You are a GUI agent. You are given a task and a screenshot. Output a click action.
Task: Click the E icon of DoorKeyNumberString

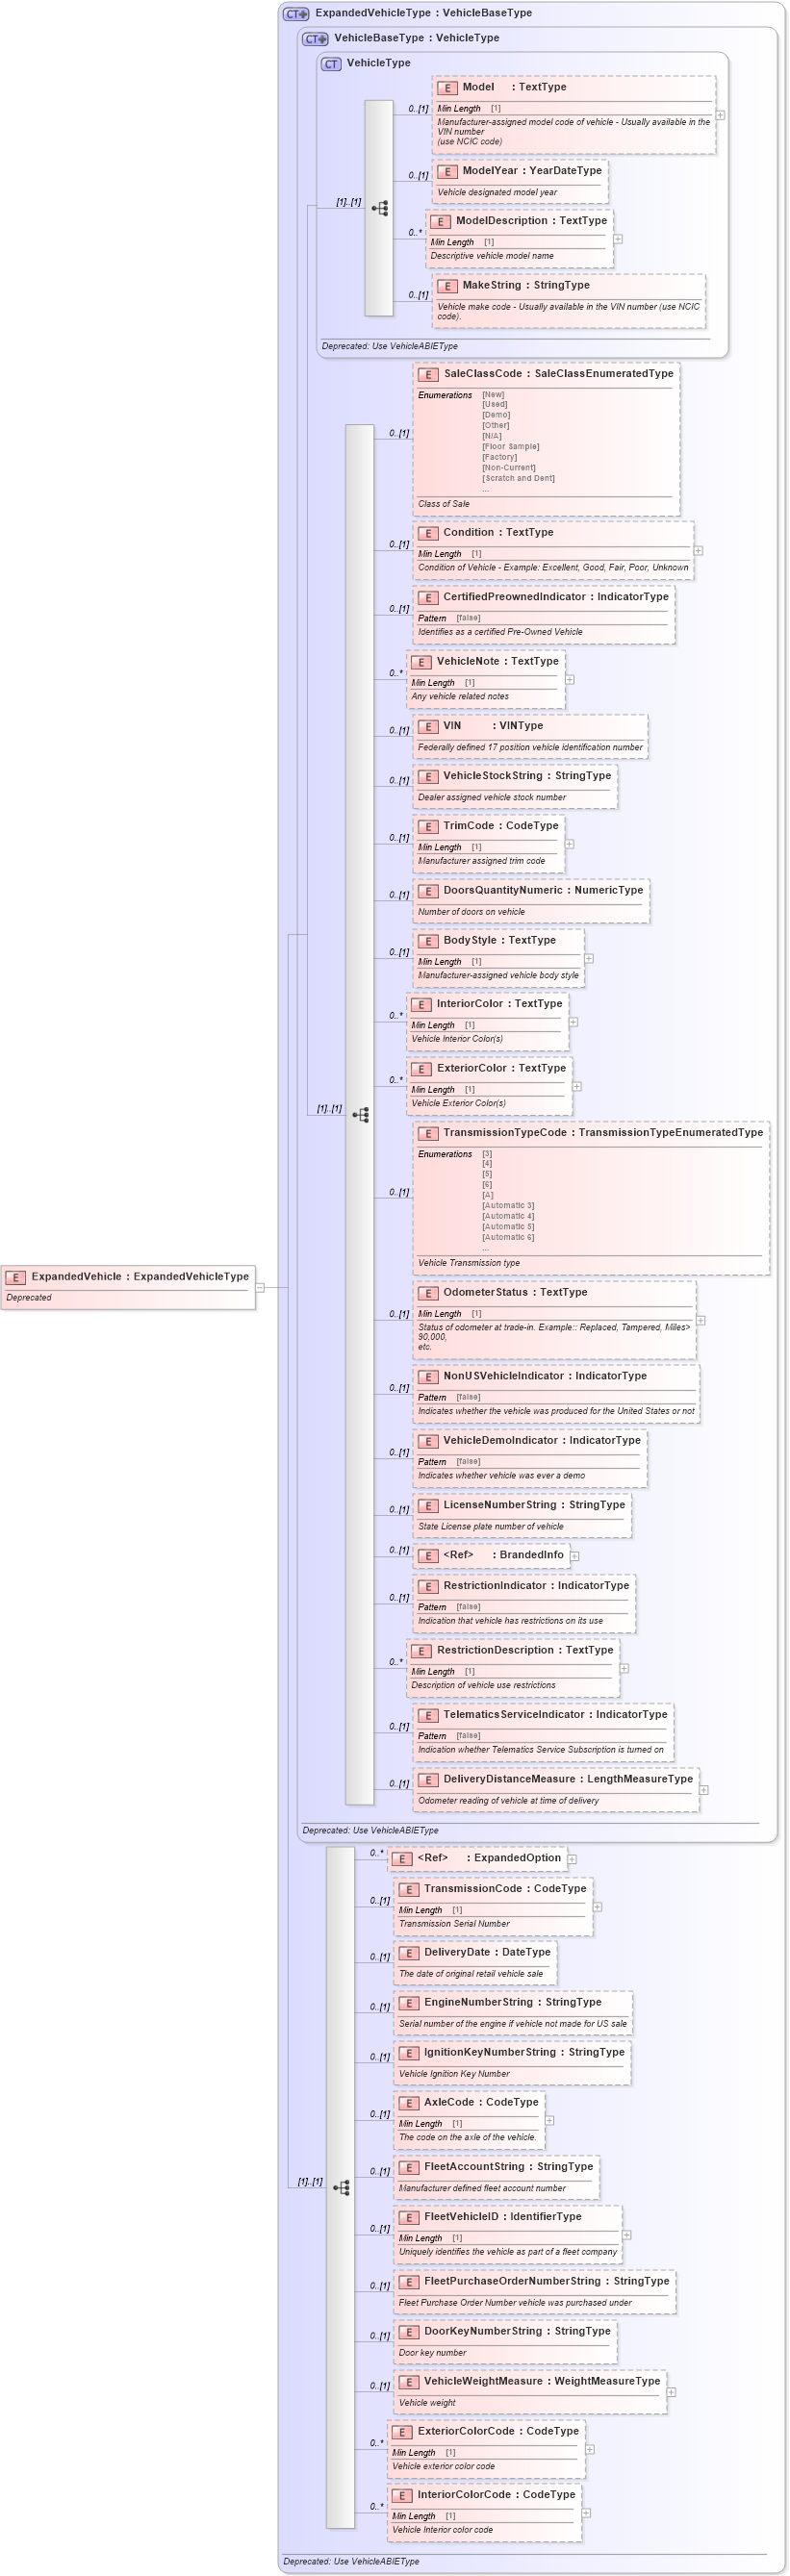408,2332
